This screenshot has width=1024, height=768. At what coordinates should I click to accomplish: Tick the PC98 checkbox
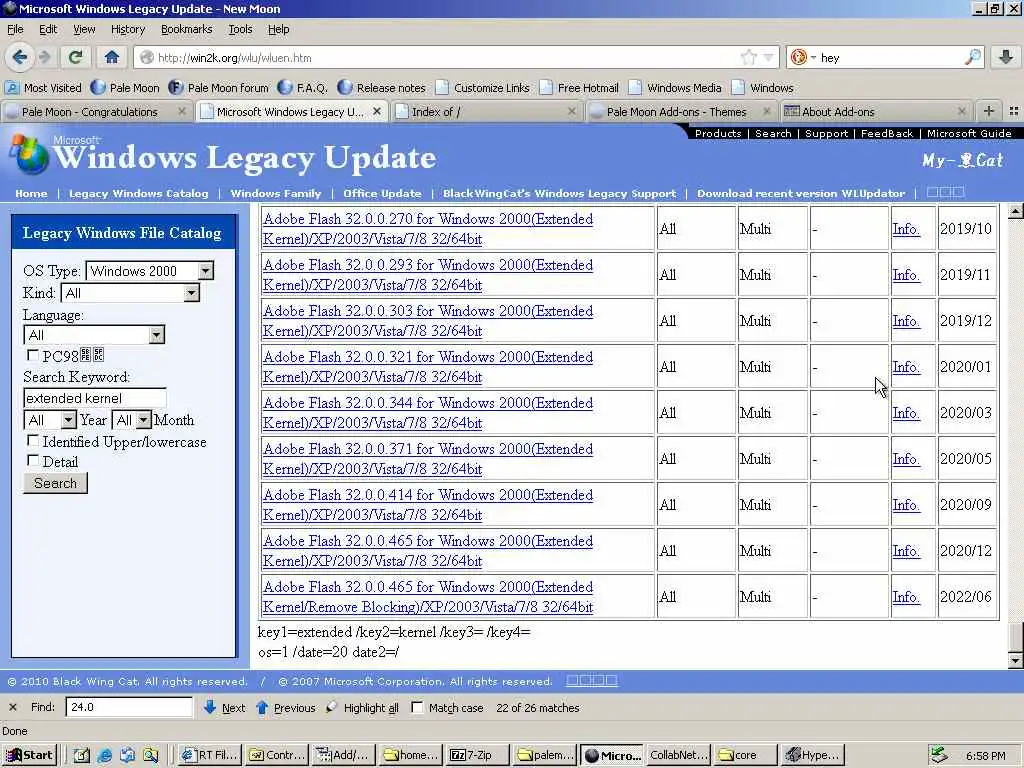pyautogui.click(x=33, y=355)
